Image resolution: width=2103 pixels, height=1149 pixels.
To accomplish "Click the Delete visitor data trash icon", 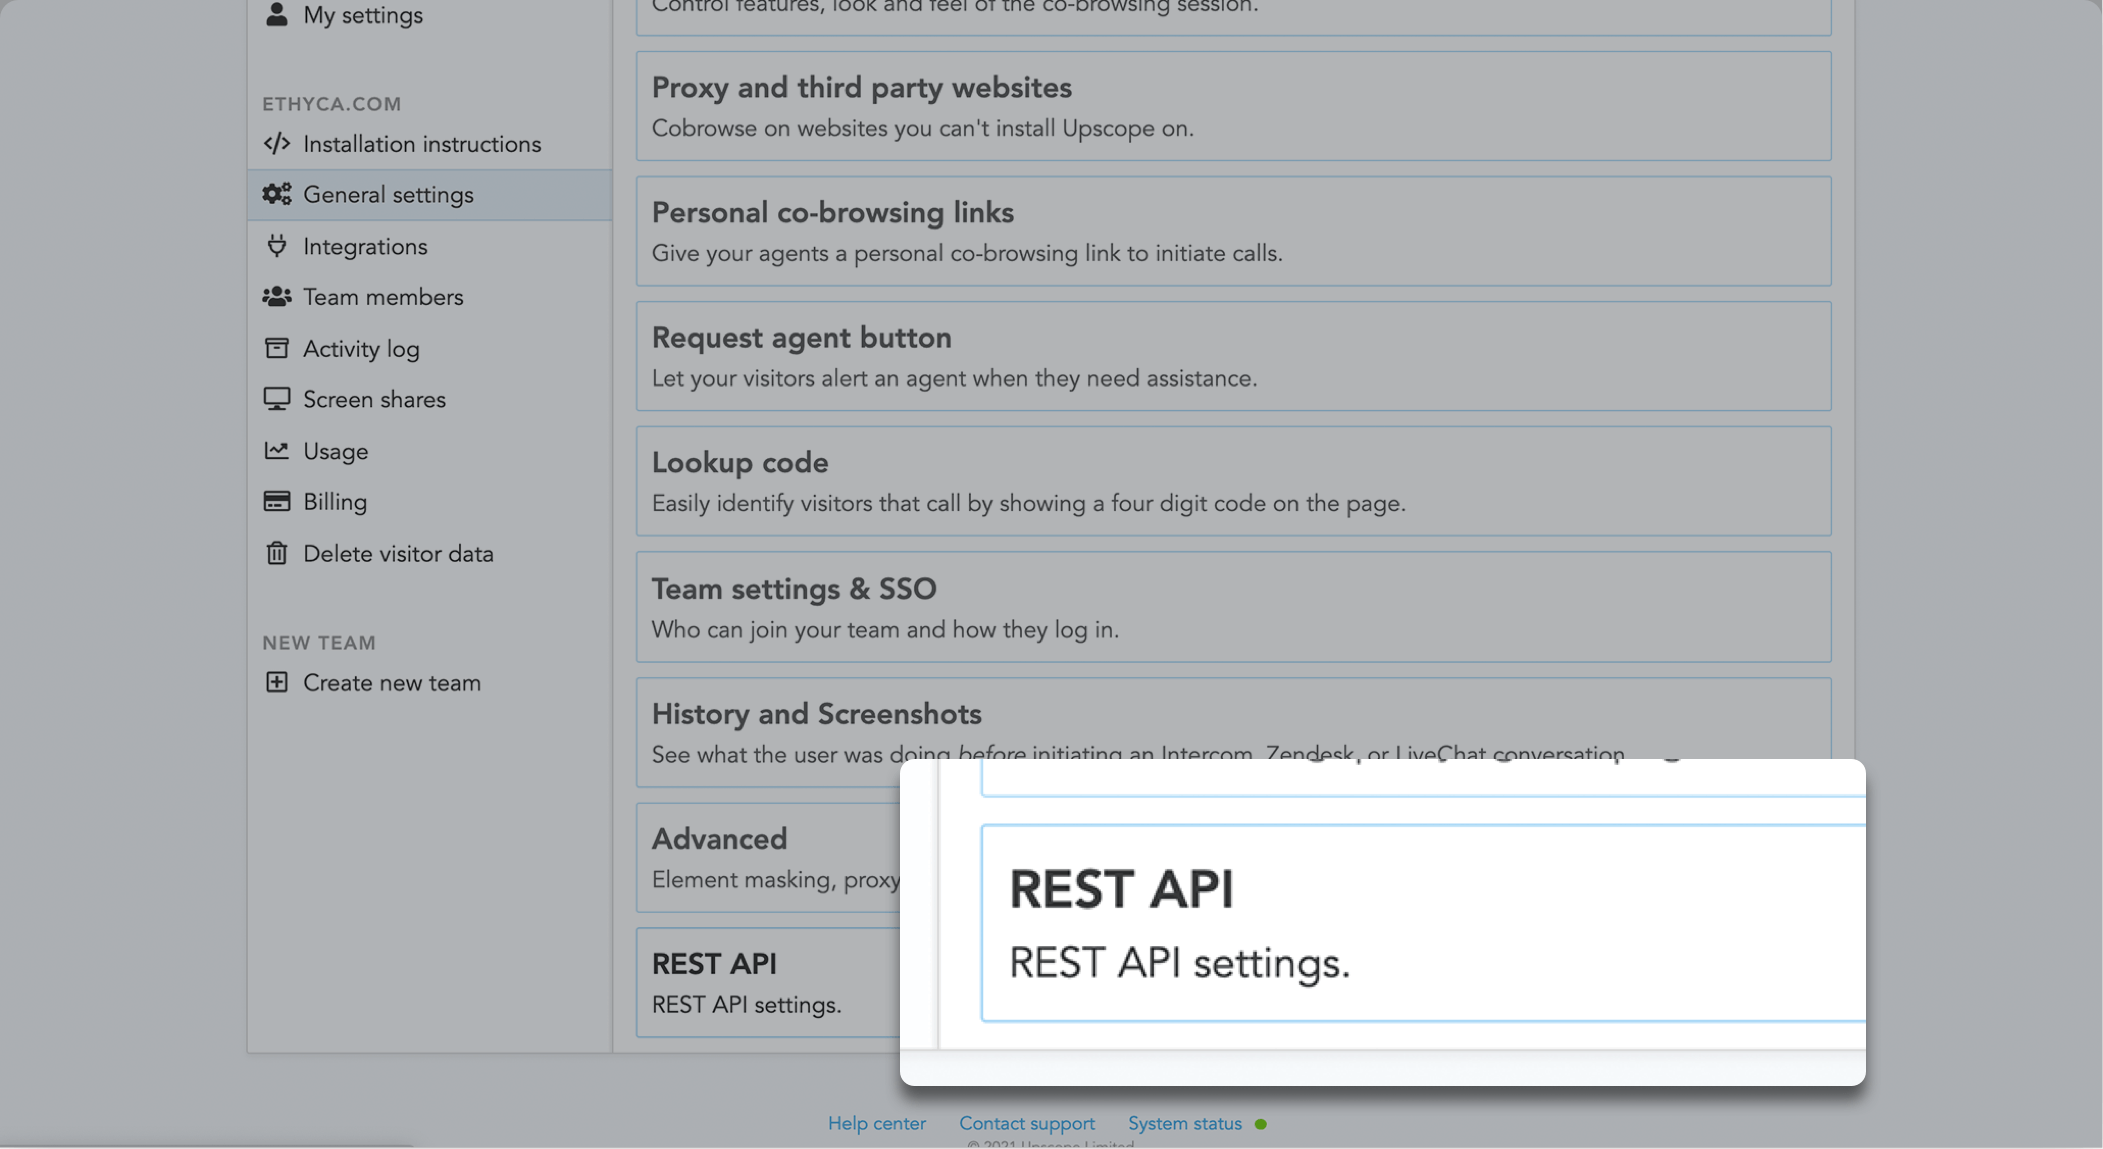I will click(x=277, y=553).
